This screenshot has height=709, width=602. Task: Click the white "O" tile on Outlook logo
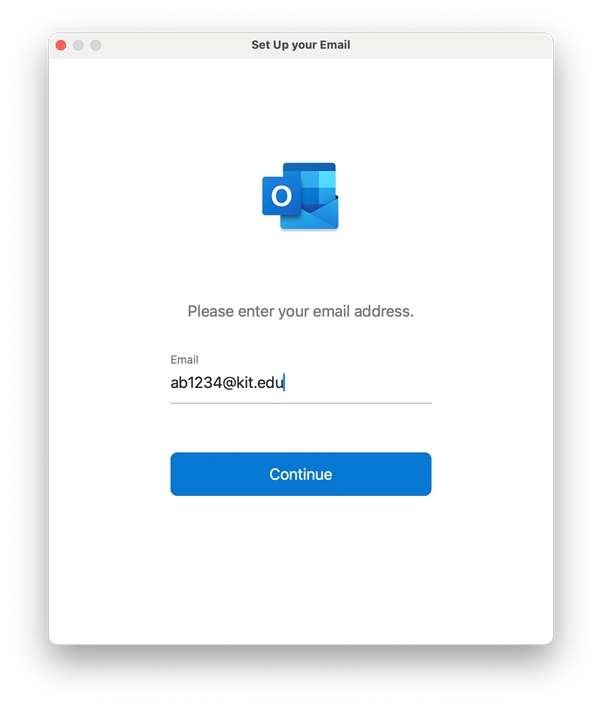281,196
